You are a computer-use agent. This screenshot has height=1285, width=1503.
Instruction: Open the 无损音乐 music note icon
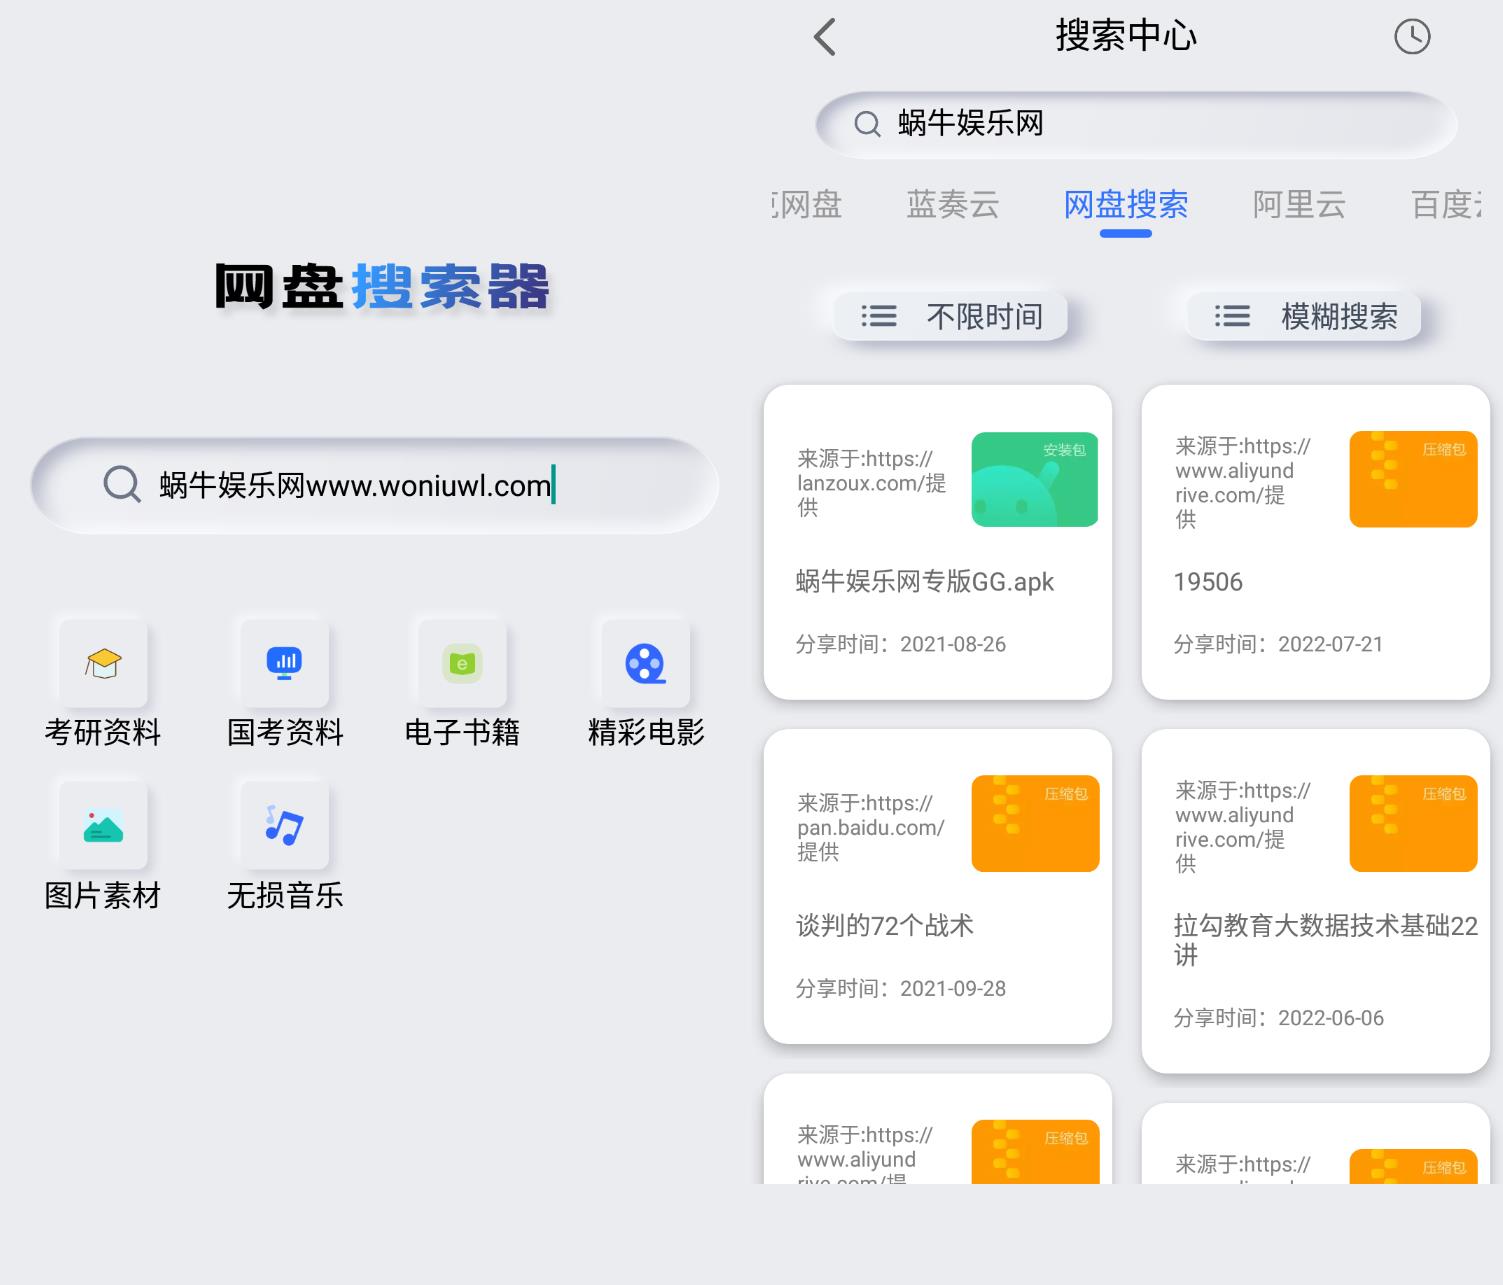(285, 825)
